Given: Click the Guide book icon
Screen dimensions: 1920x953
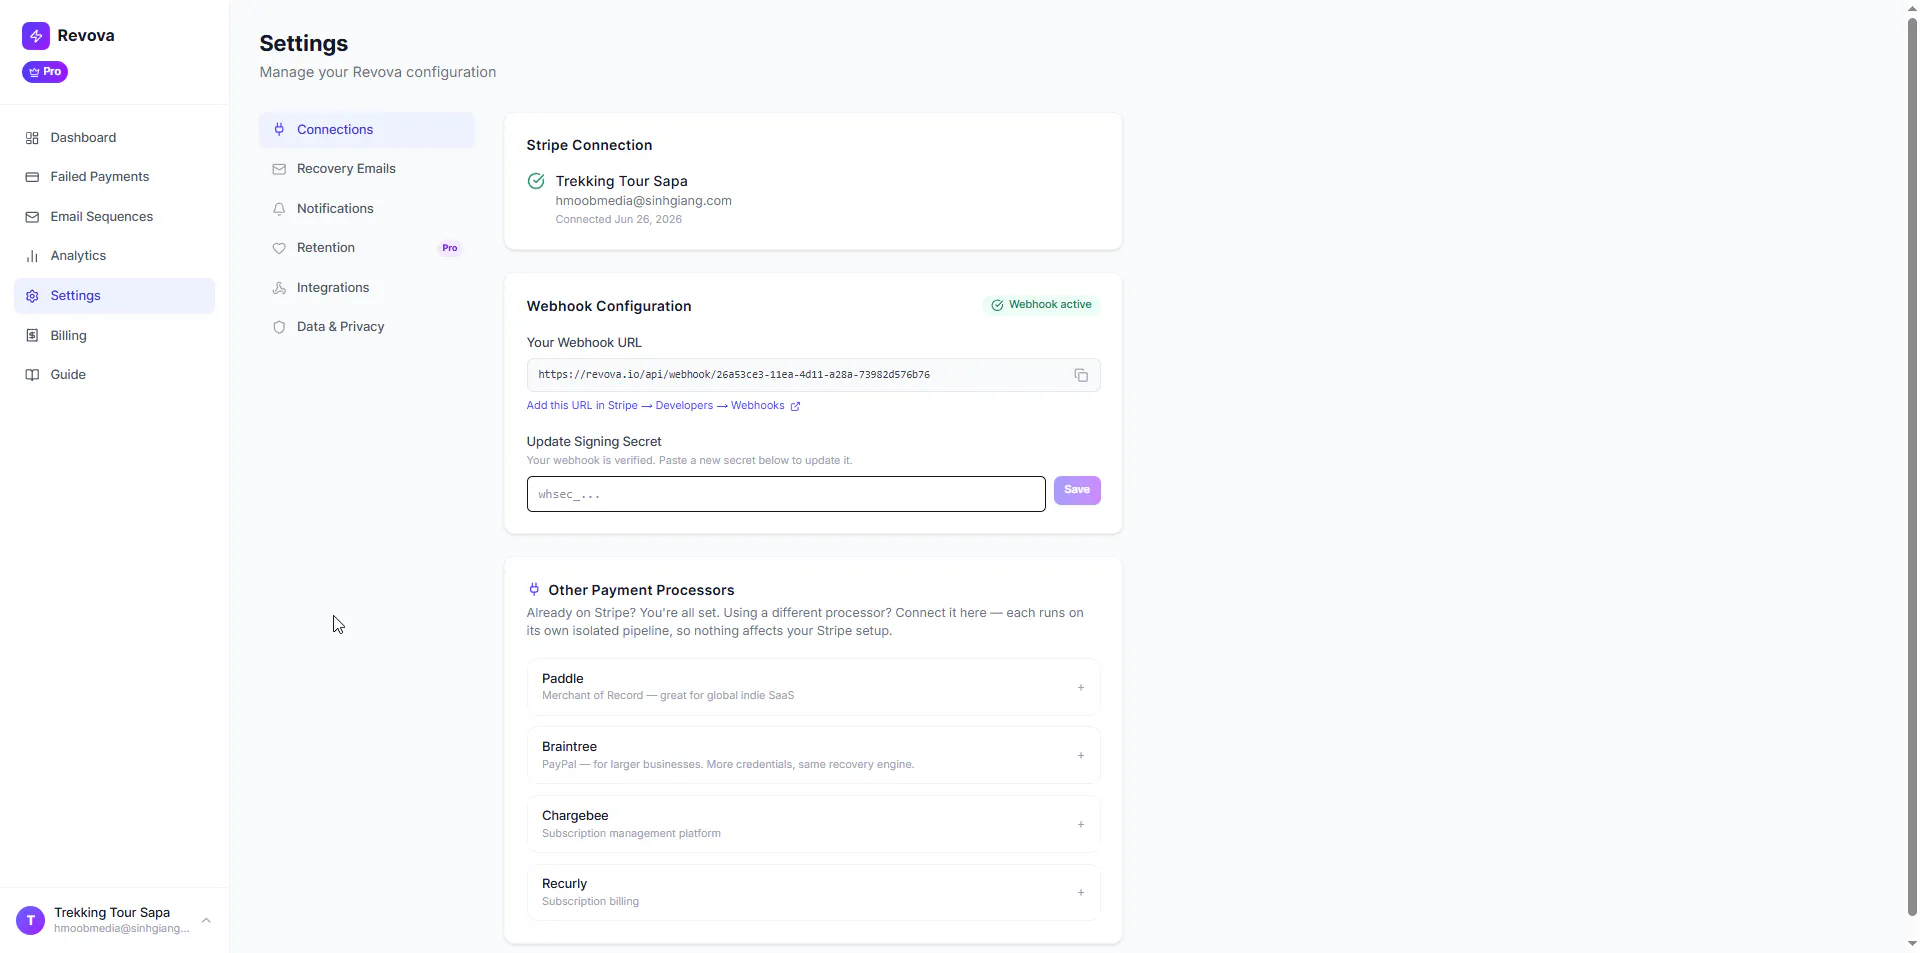Looking at the screenshot, I should click(32, 375).
